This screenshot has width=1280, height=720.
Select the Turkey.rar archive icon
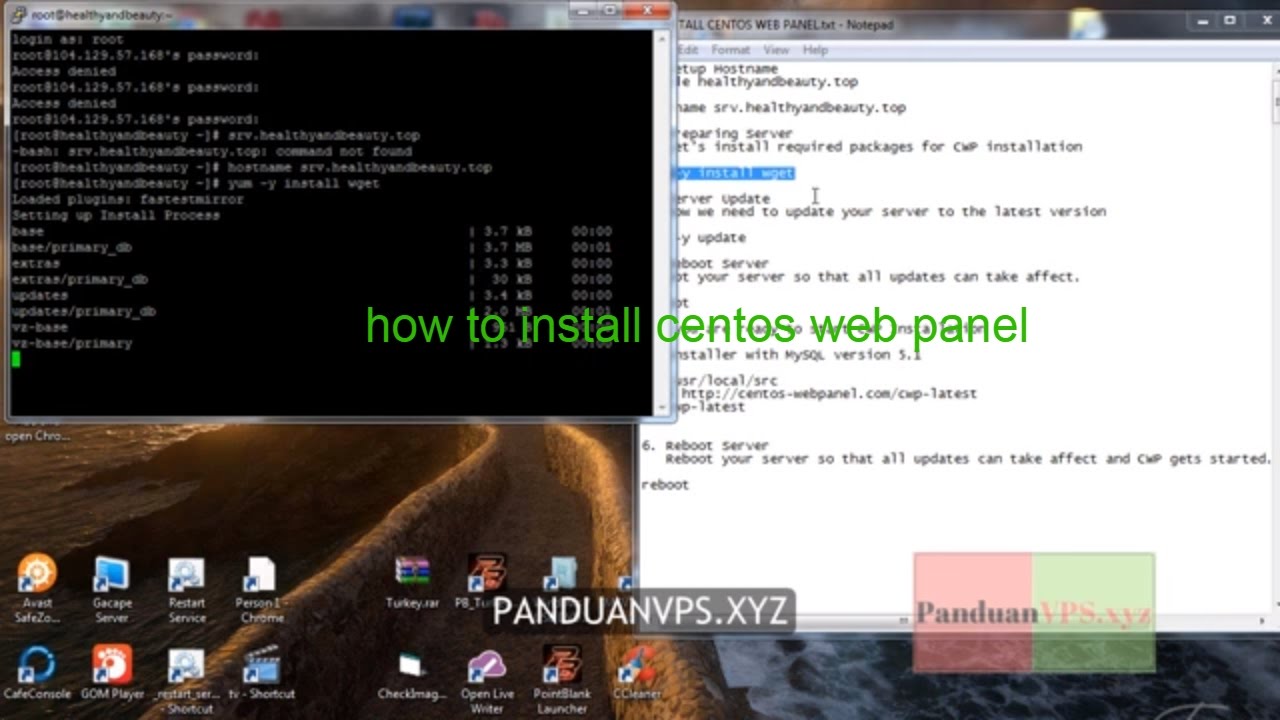[412, 582]
